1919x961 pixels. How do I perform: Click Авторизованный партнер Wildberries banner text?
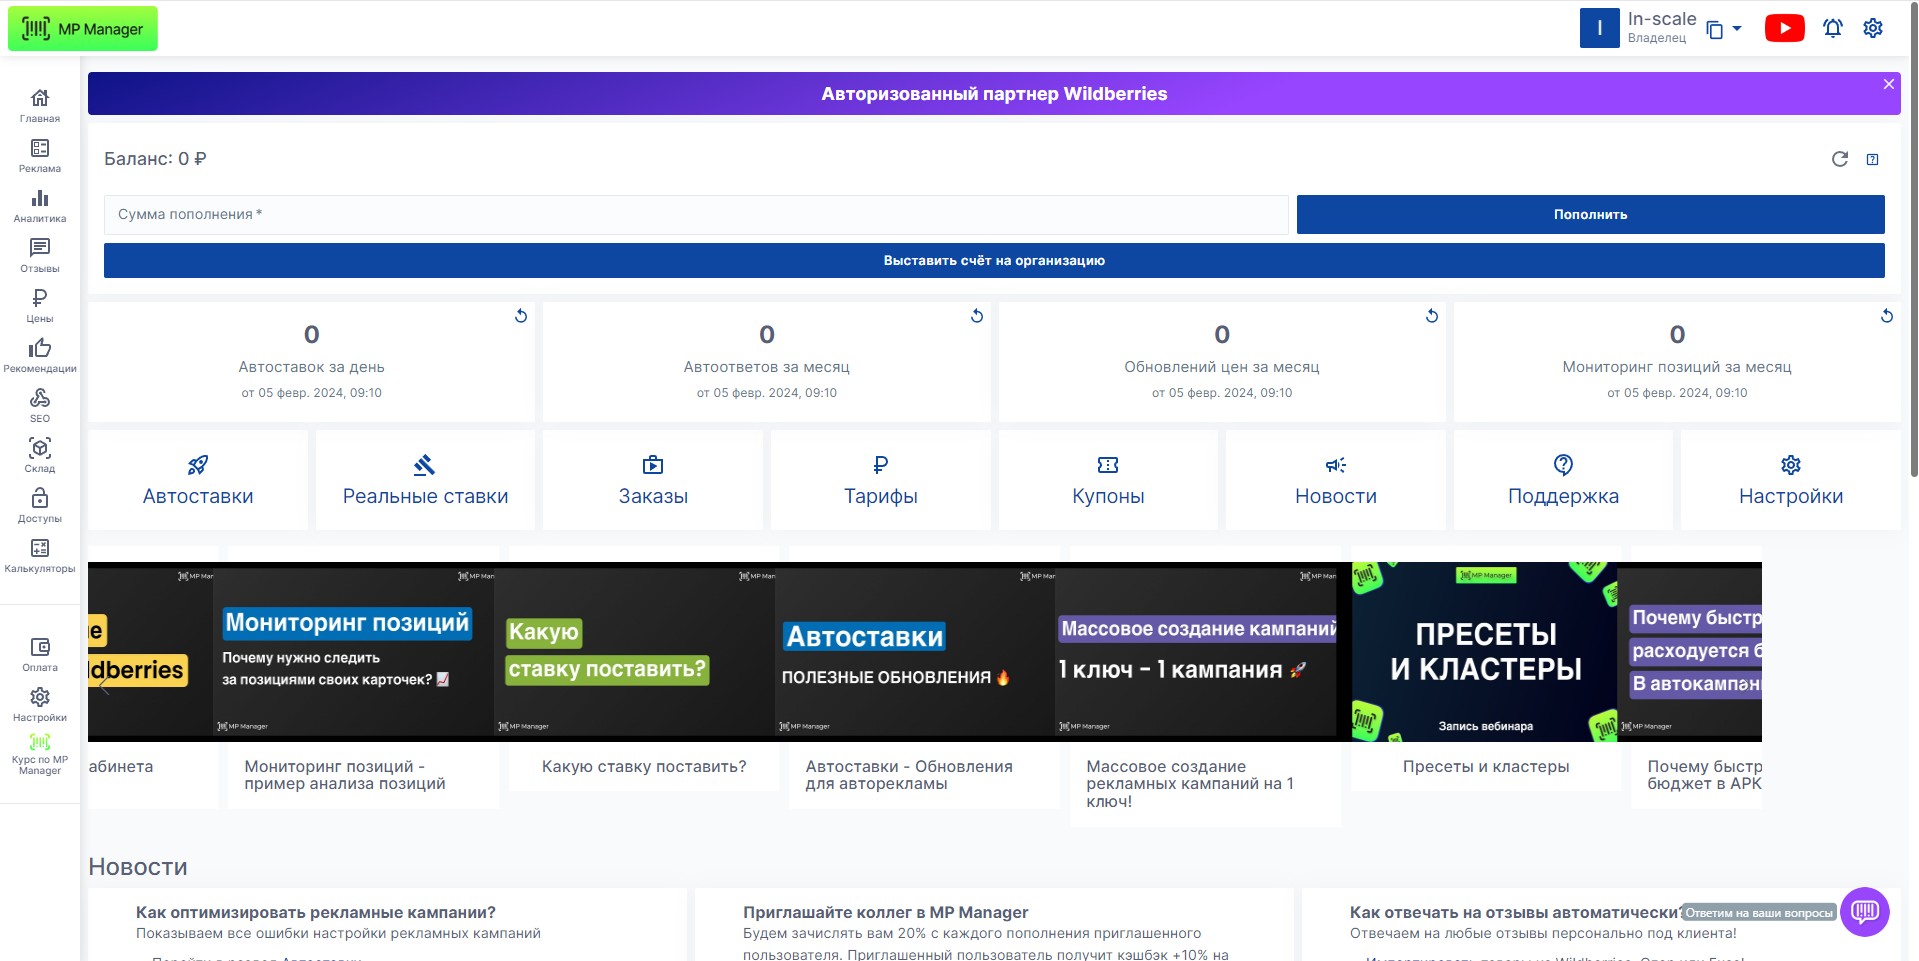tap(994, 94)
